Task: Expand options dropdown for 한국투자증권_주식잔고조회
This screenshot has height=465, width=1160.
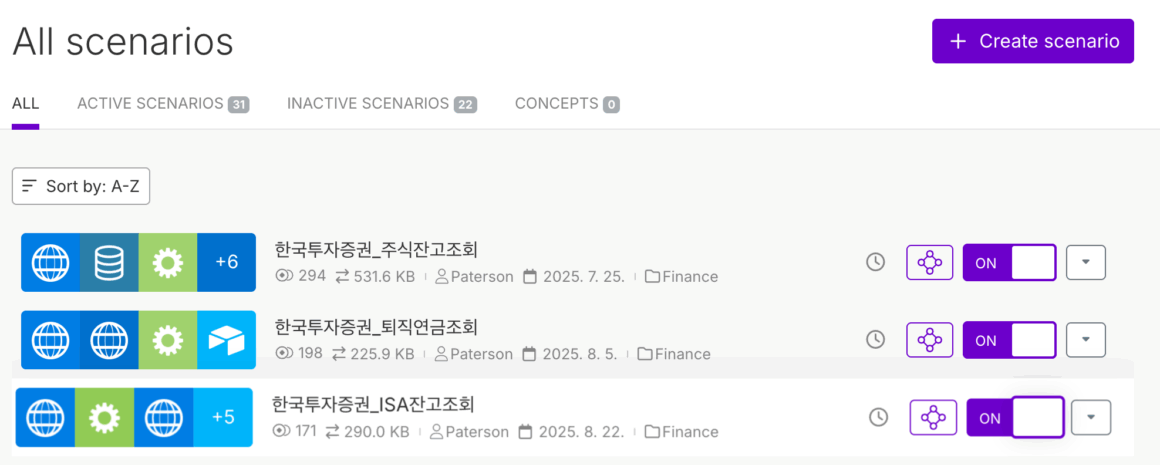Action: 1085,262
